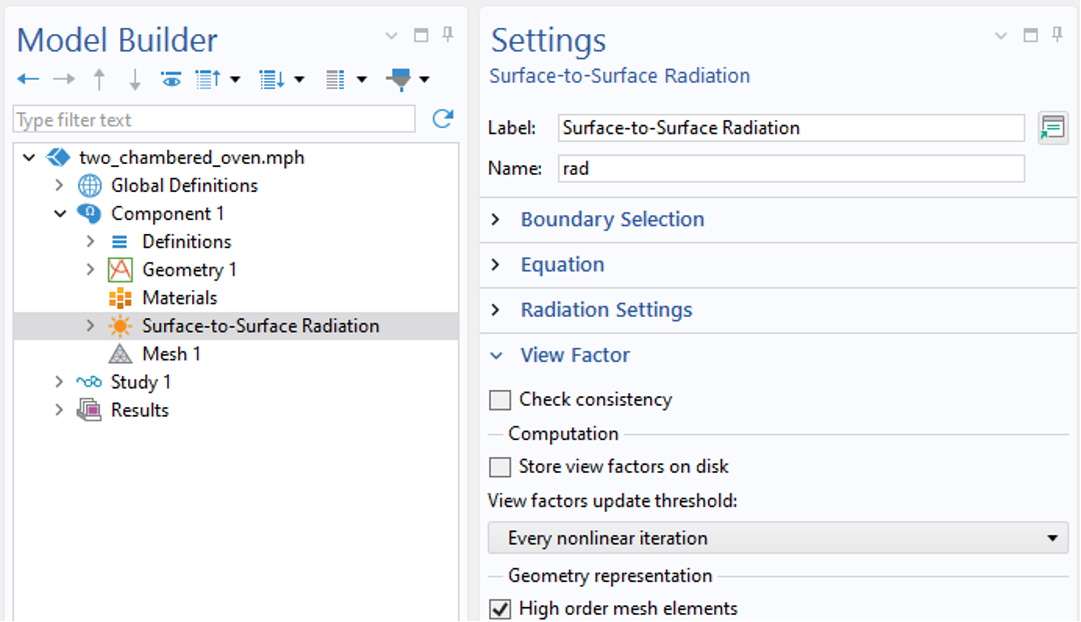Expand the Boundary Selection section
The image size is (1081, 622).
tap(612, 219)
